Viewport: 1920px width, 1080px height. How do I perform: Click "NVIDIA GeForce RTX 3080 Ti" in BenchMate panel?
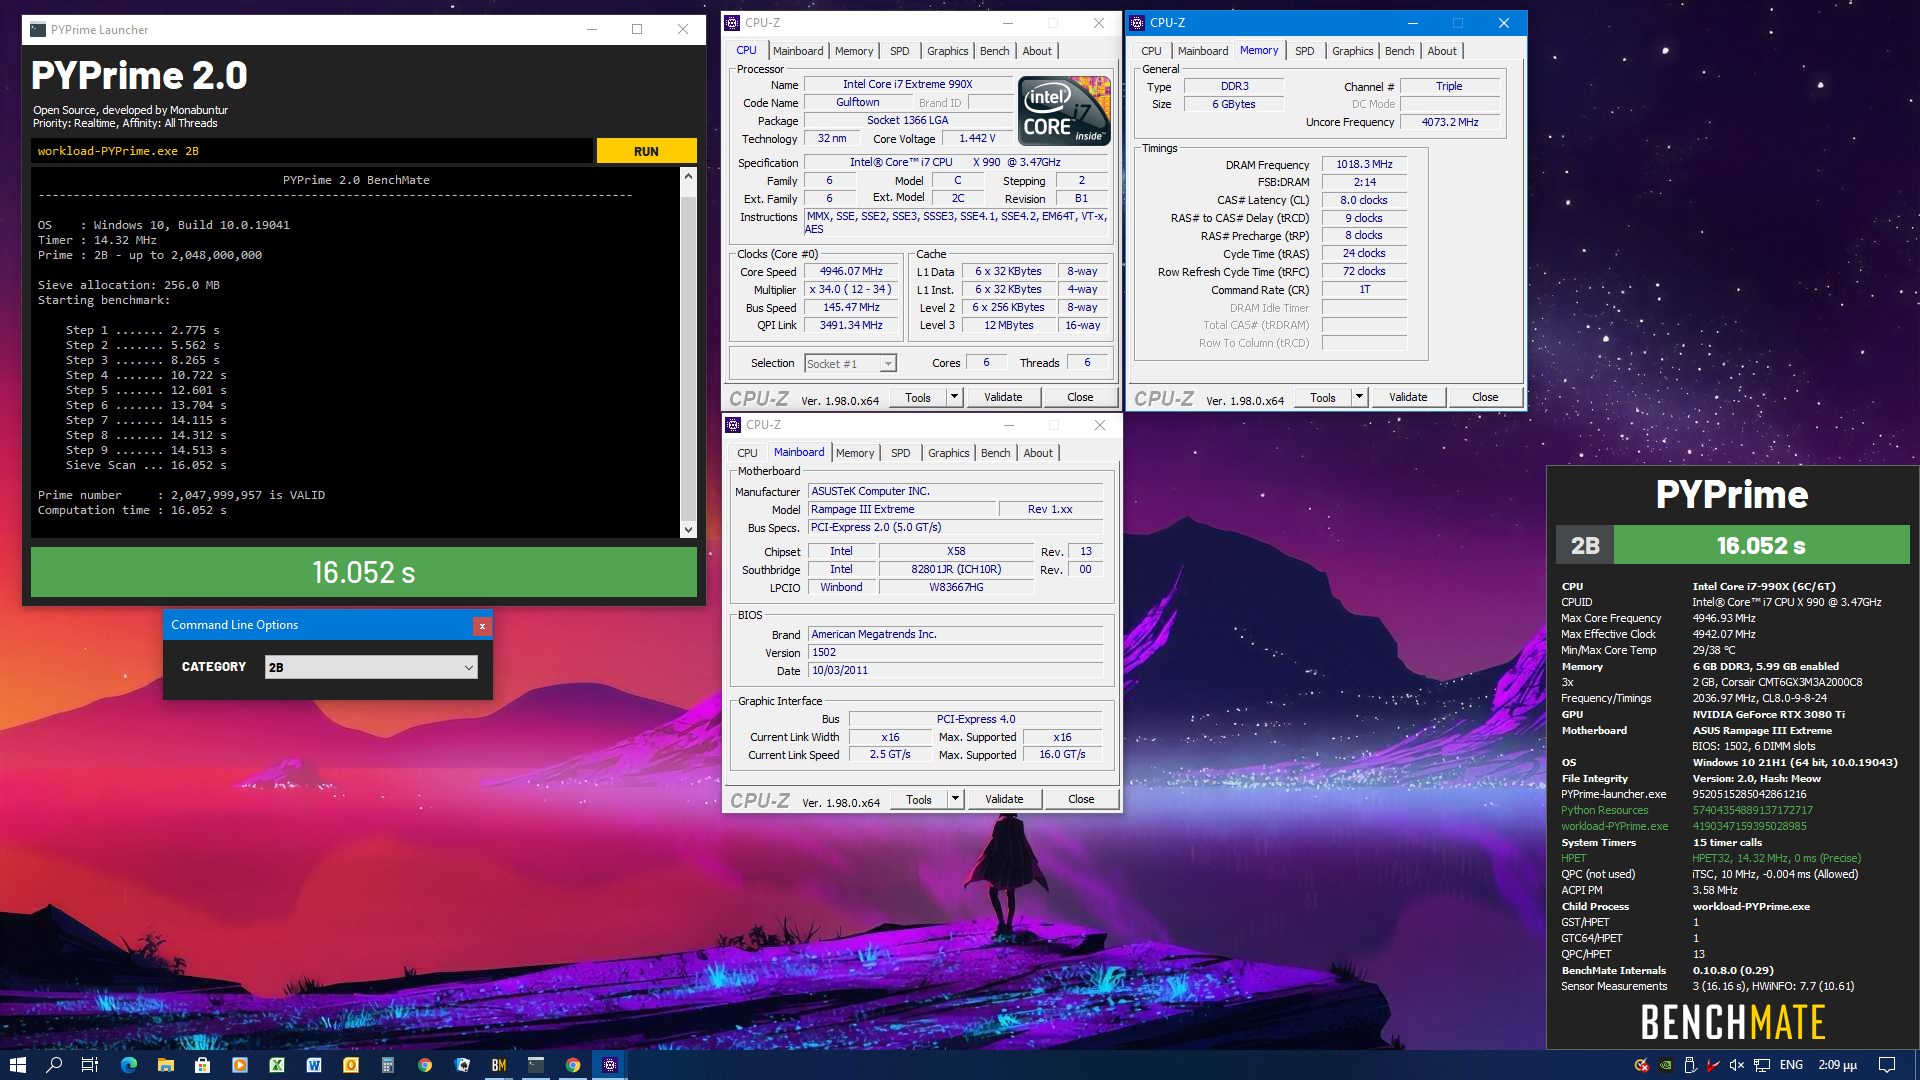[1768, 714]
